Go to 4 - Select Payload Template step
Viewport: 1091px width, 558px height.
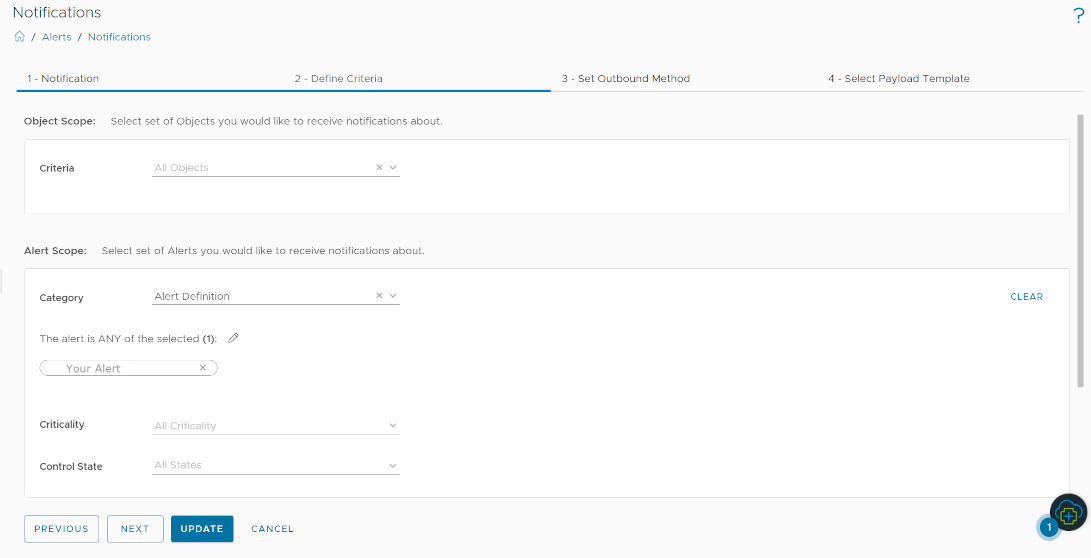click(x=898, y=79)
